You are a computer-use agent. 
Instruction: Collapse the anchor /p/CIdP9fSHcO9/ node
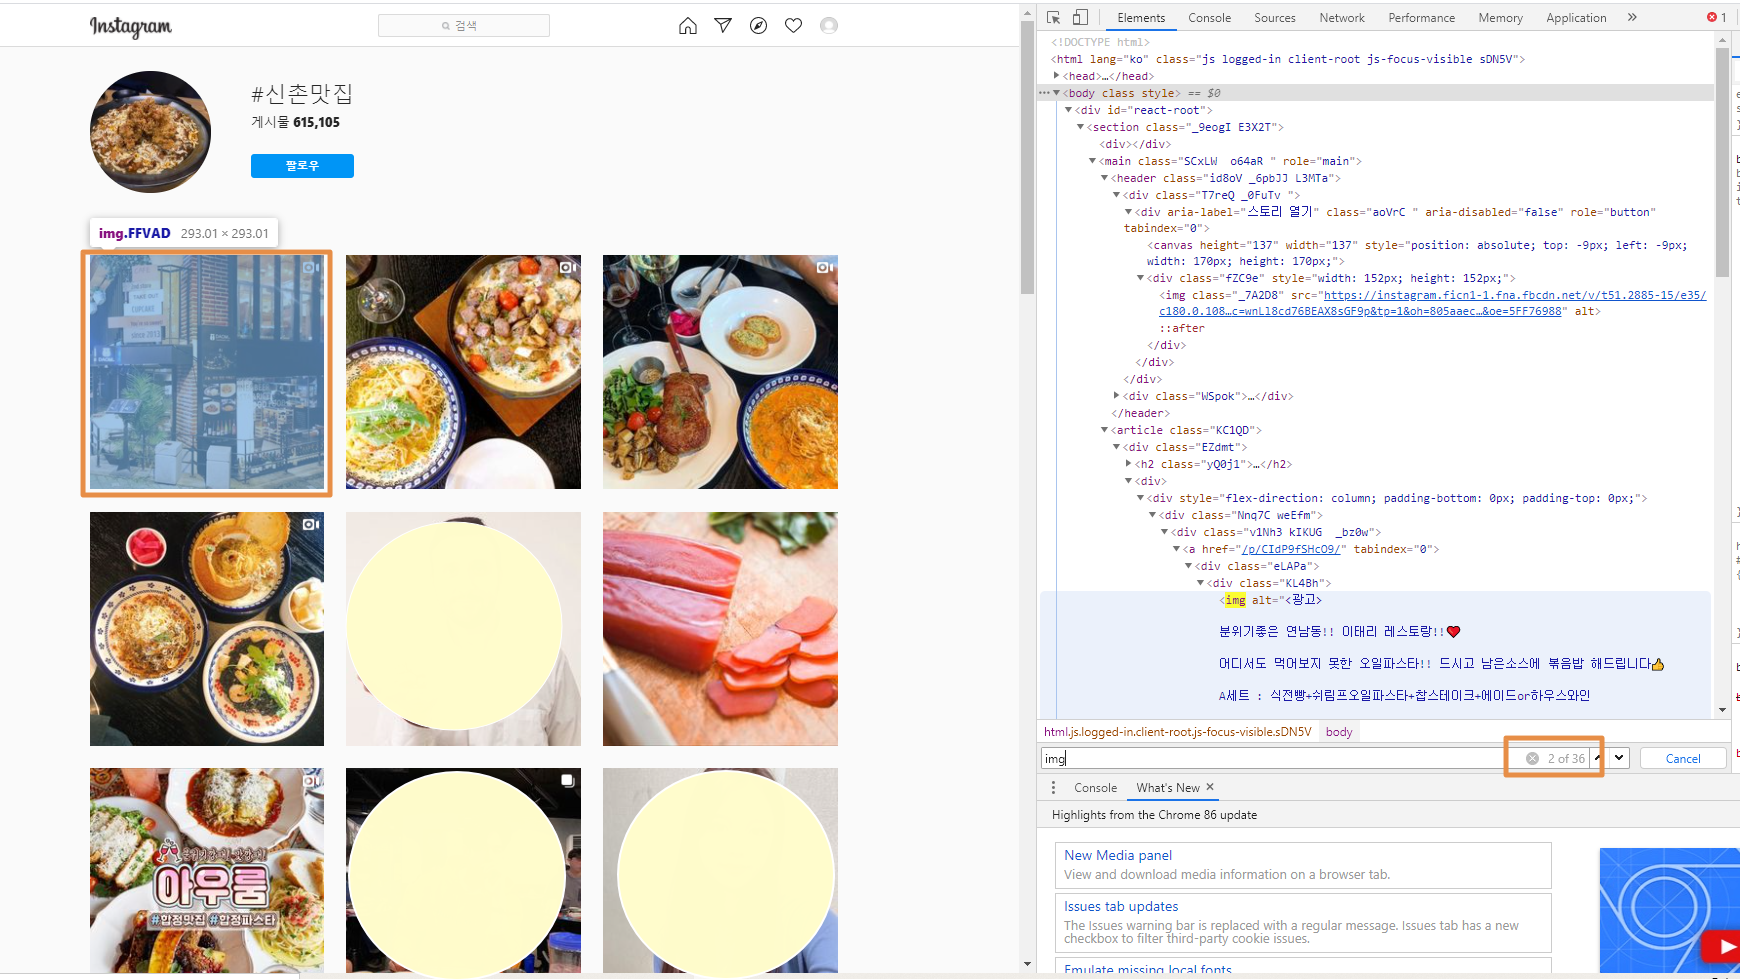[x=1176, y=549]
